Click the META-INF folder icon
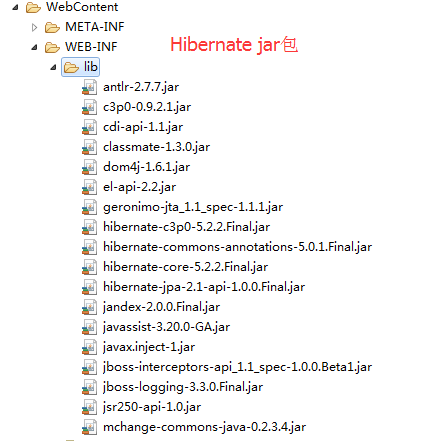The width and height of the screenshot is (432, 441). pos(52,27)
